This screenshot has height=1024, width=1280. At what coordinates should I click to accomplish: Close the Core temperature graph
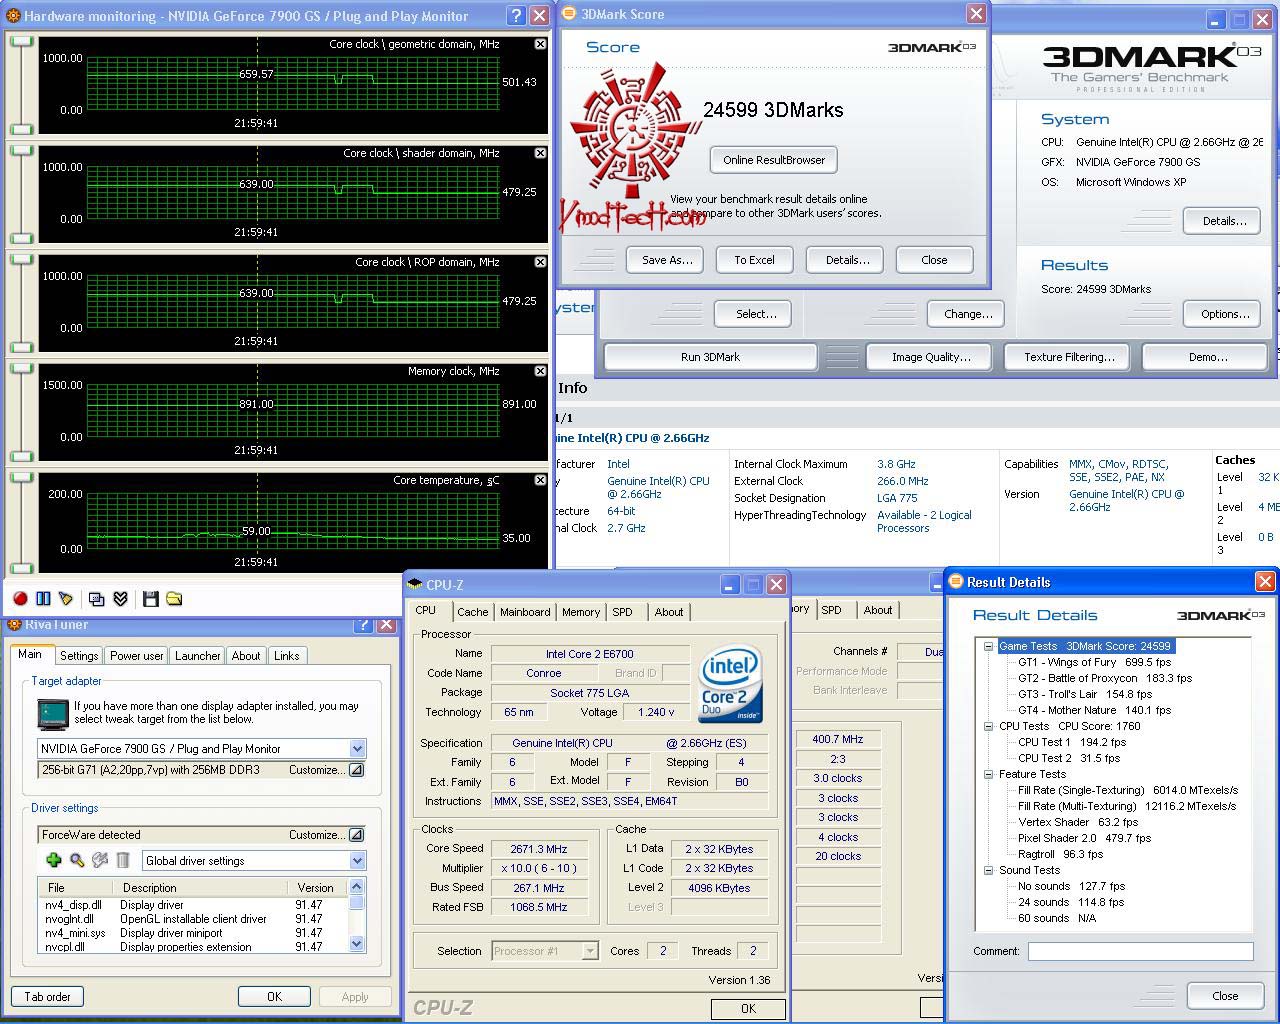pyautogui.click(x=541, y=480)
